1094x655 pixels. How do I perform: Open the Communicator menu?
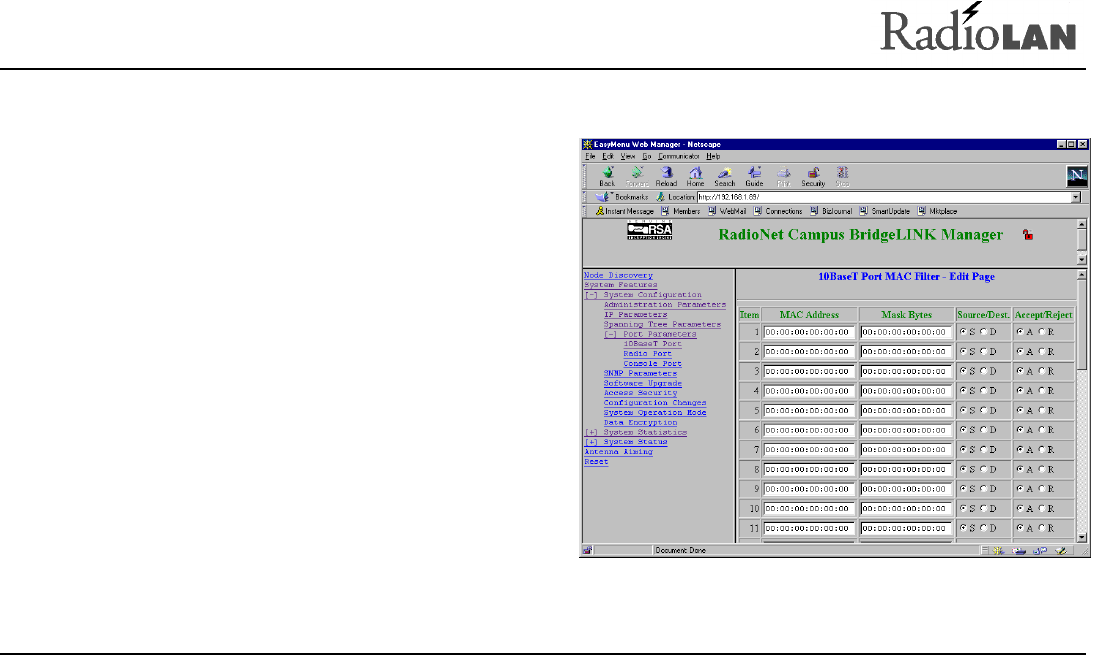tap(679, 157)
